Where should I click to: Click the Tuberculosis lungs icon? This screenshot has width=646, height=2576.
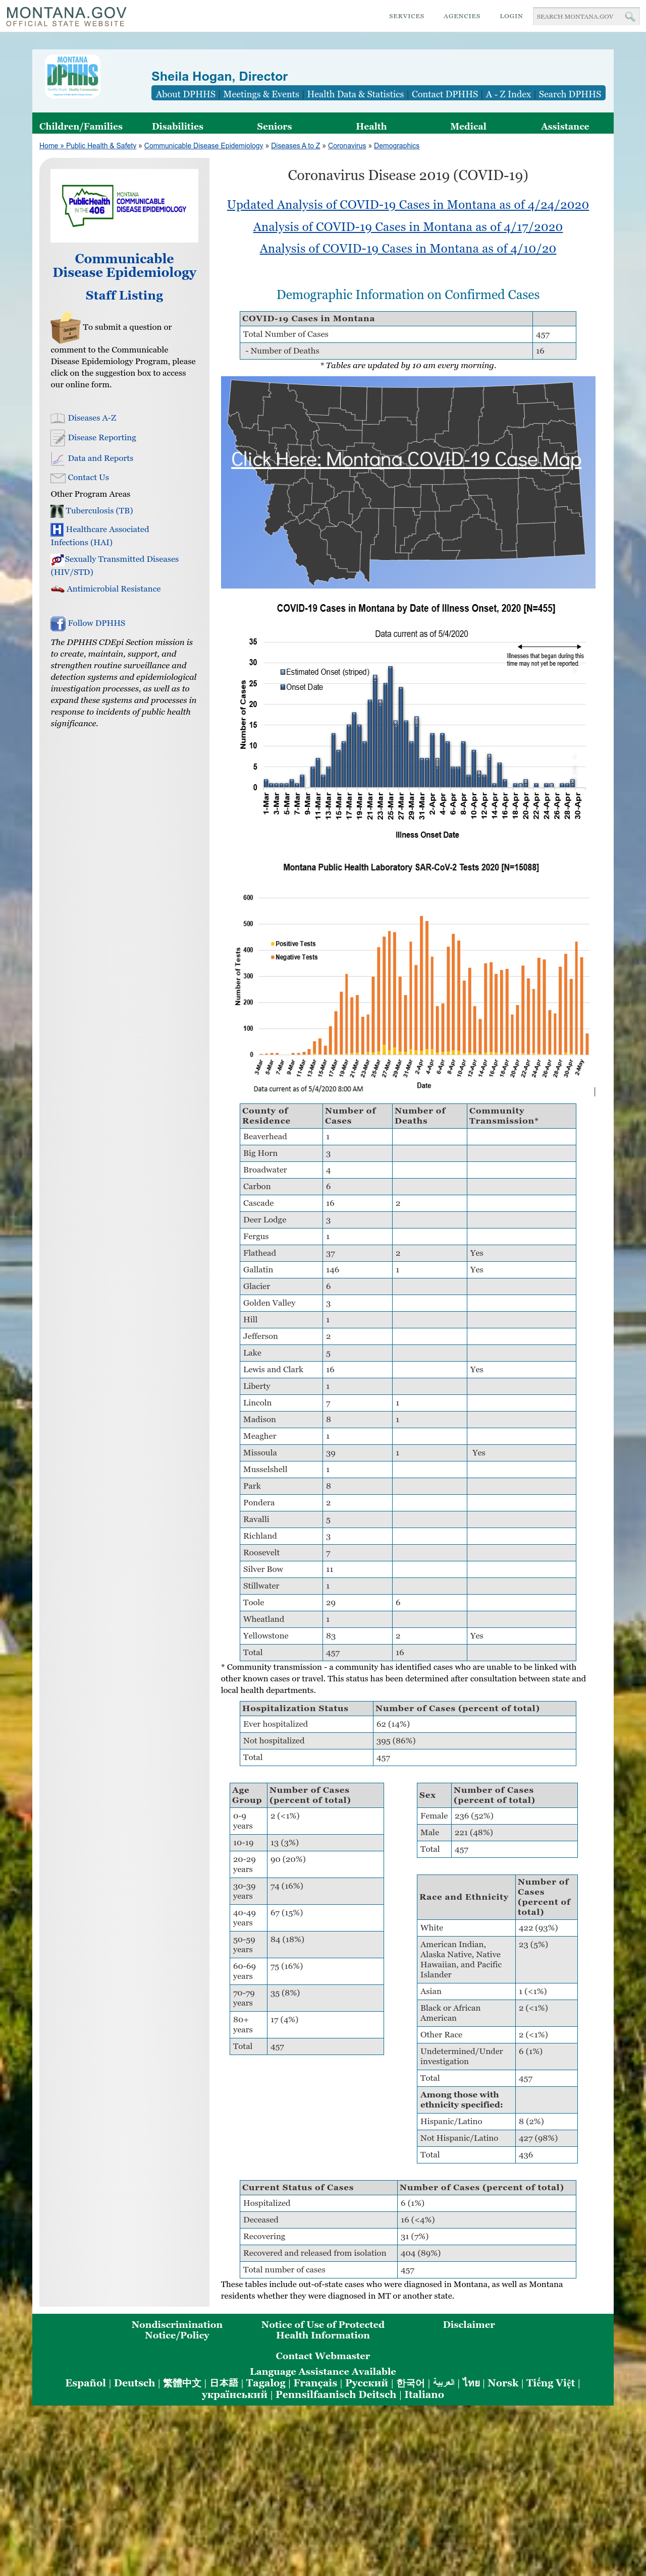(57, 511)
